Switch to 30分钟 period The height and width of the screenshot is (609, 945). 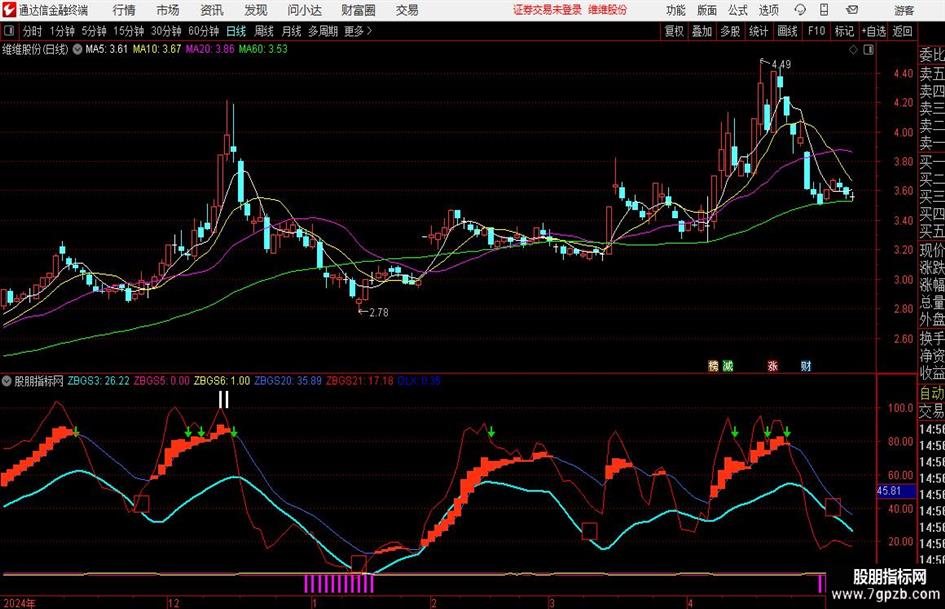point(166,31)
